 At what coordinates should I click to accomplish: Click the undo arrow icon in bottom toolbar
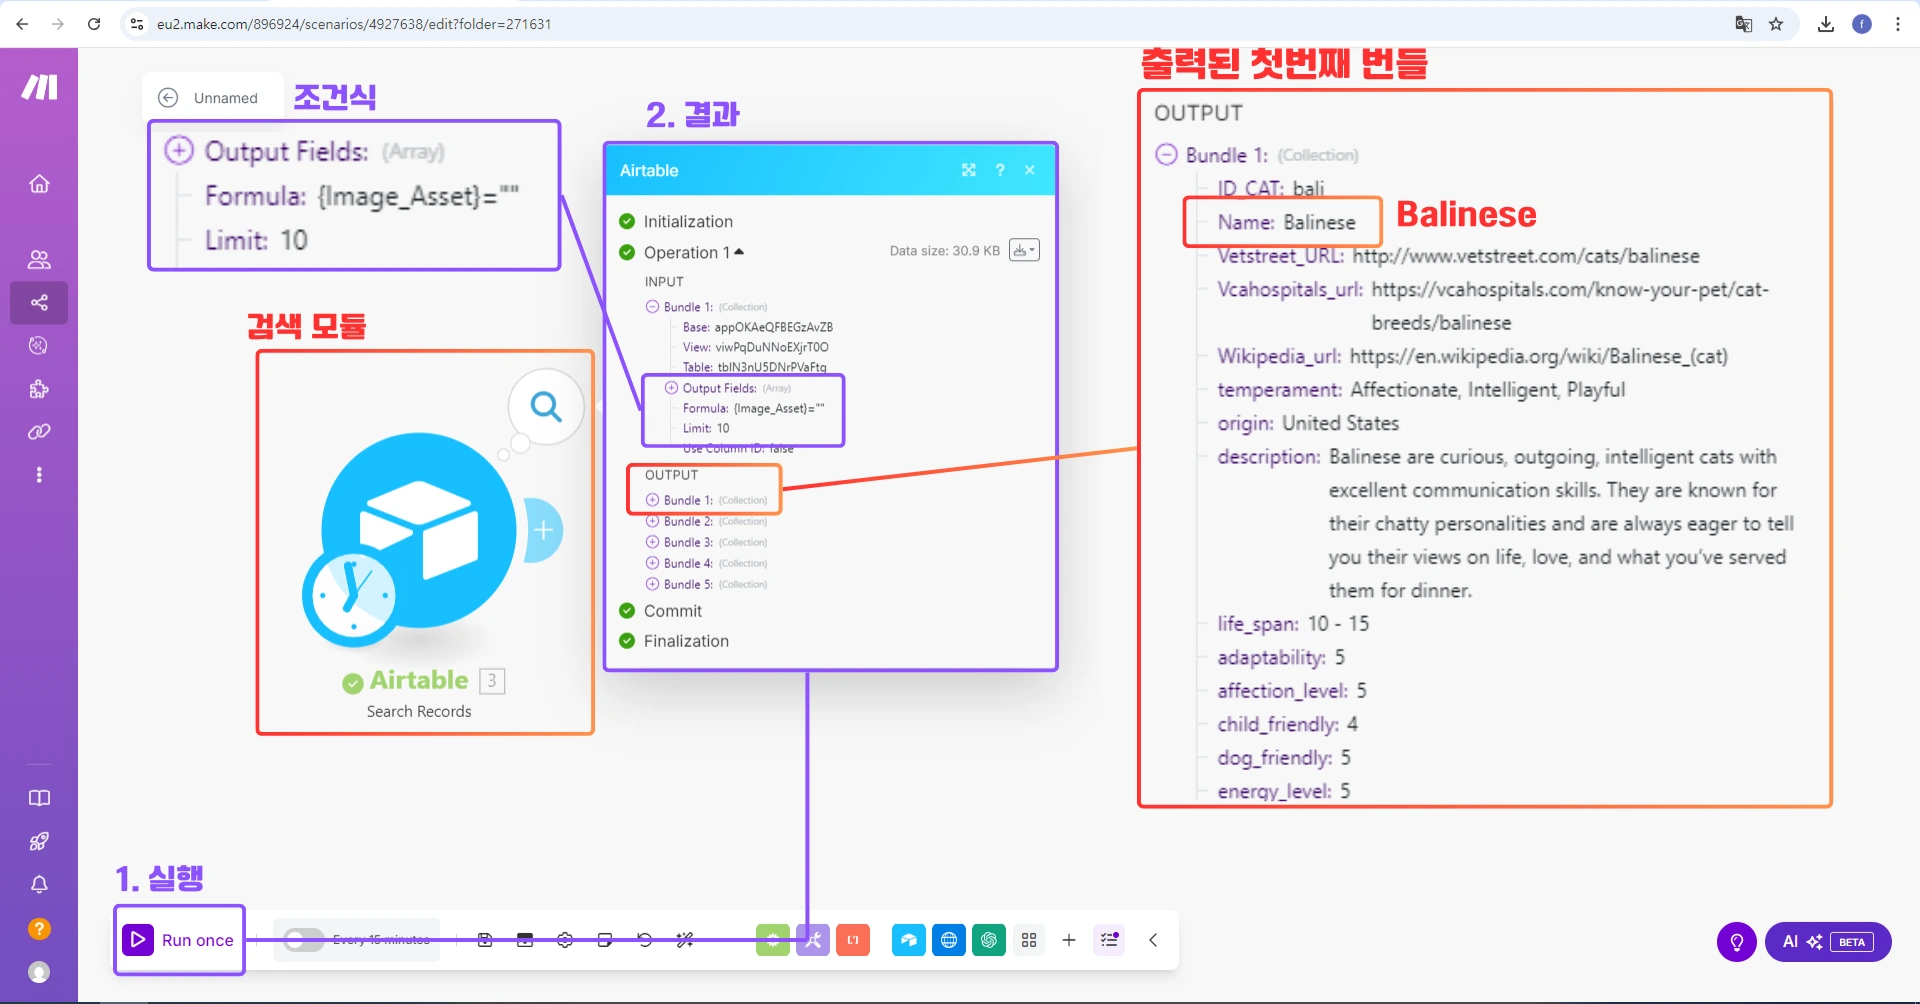[645, 940]
